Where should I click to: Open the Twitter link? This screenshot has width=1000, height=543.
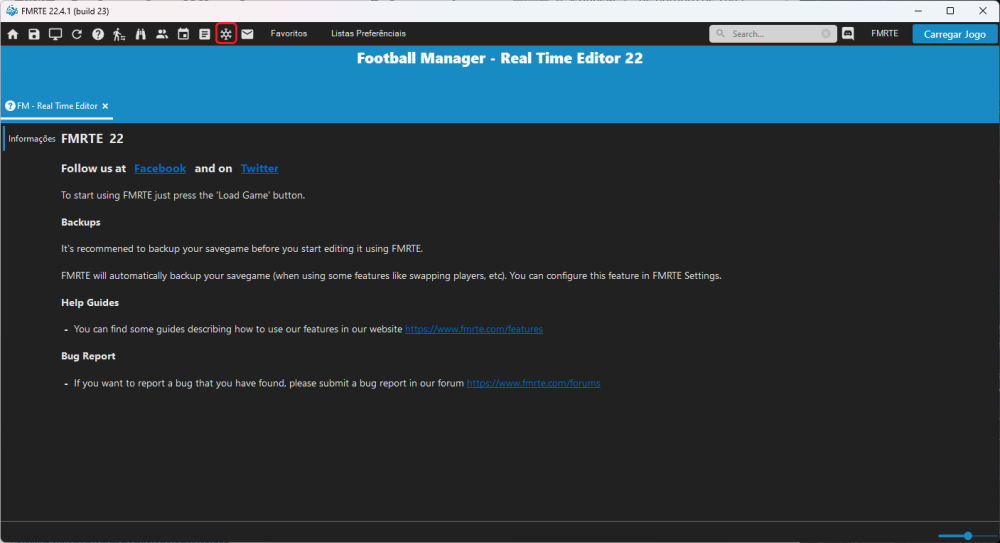[x=260, y=168]
